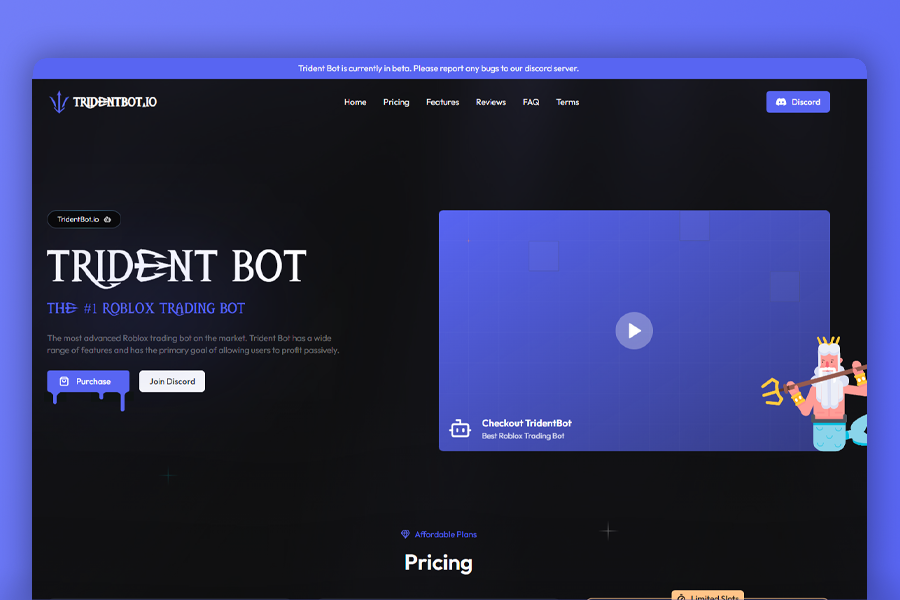Screen dimensions: 900x600
Task: Click the robot icon beside Checkout TridentBot
Action: [x=460, y=429]
